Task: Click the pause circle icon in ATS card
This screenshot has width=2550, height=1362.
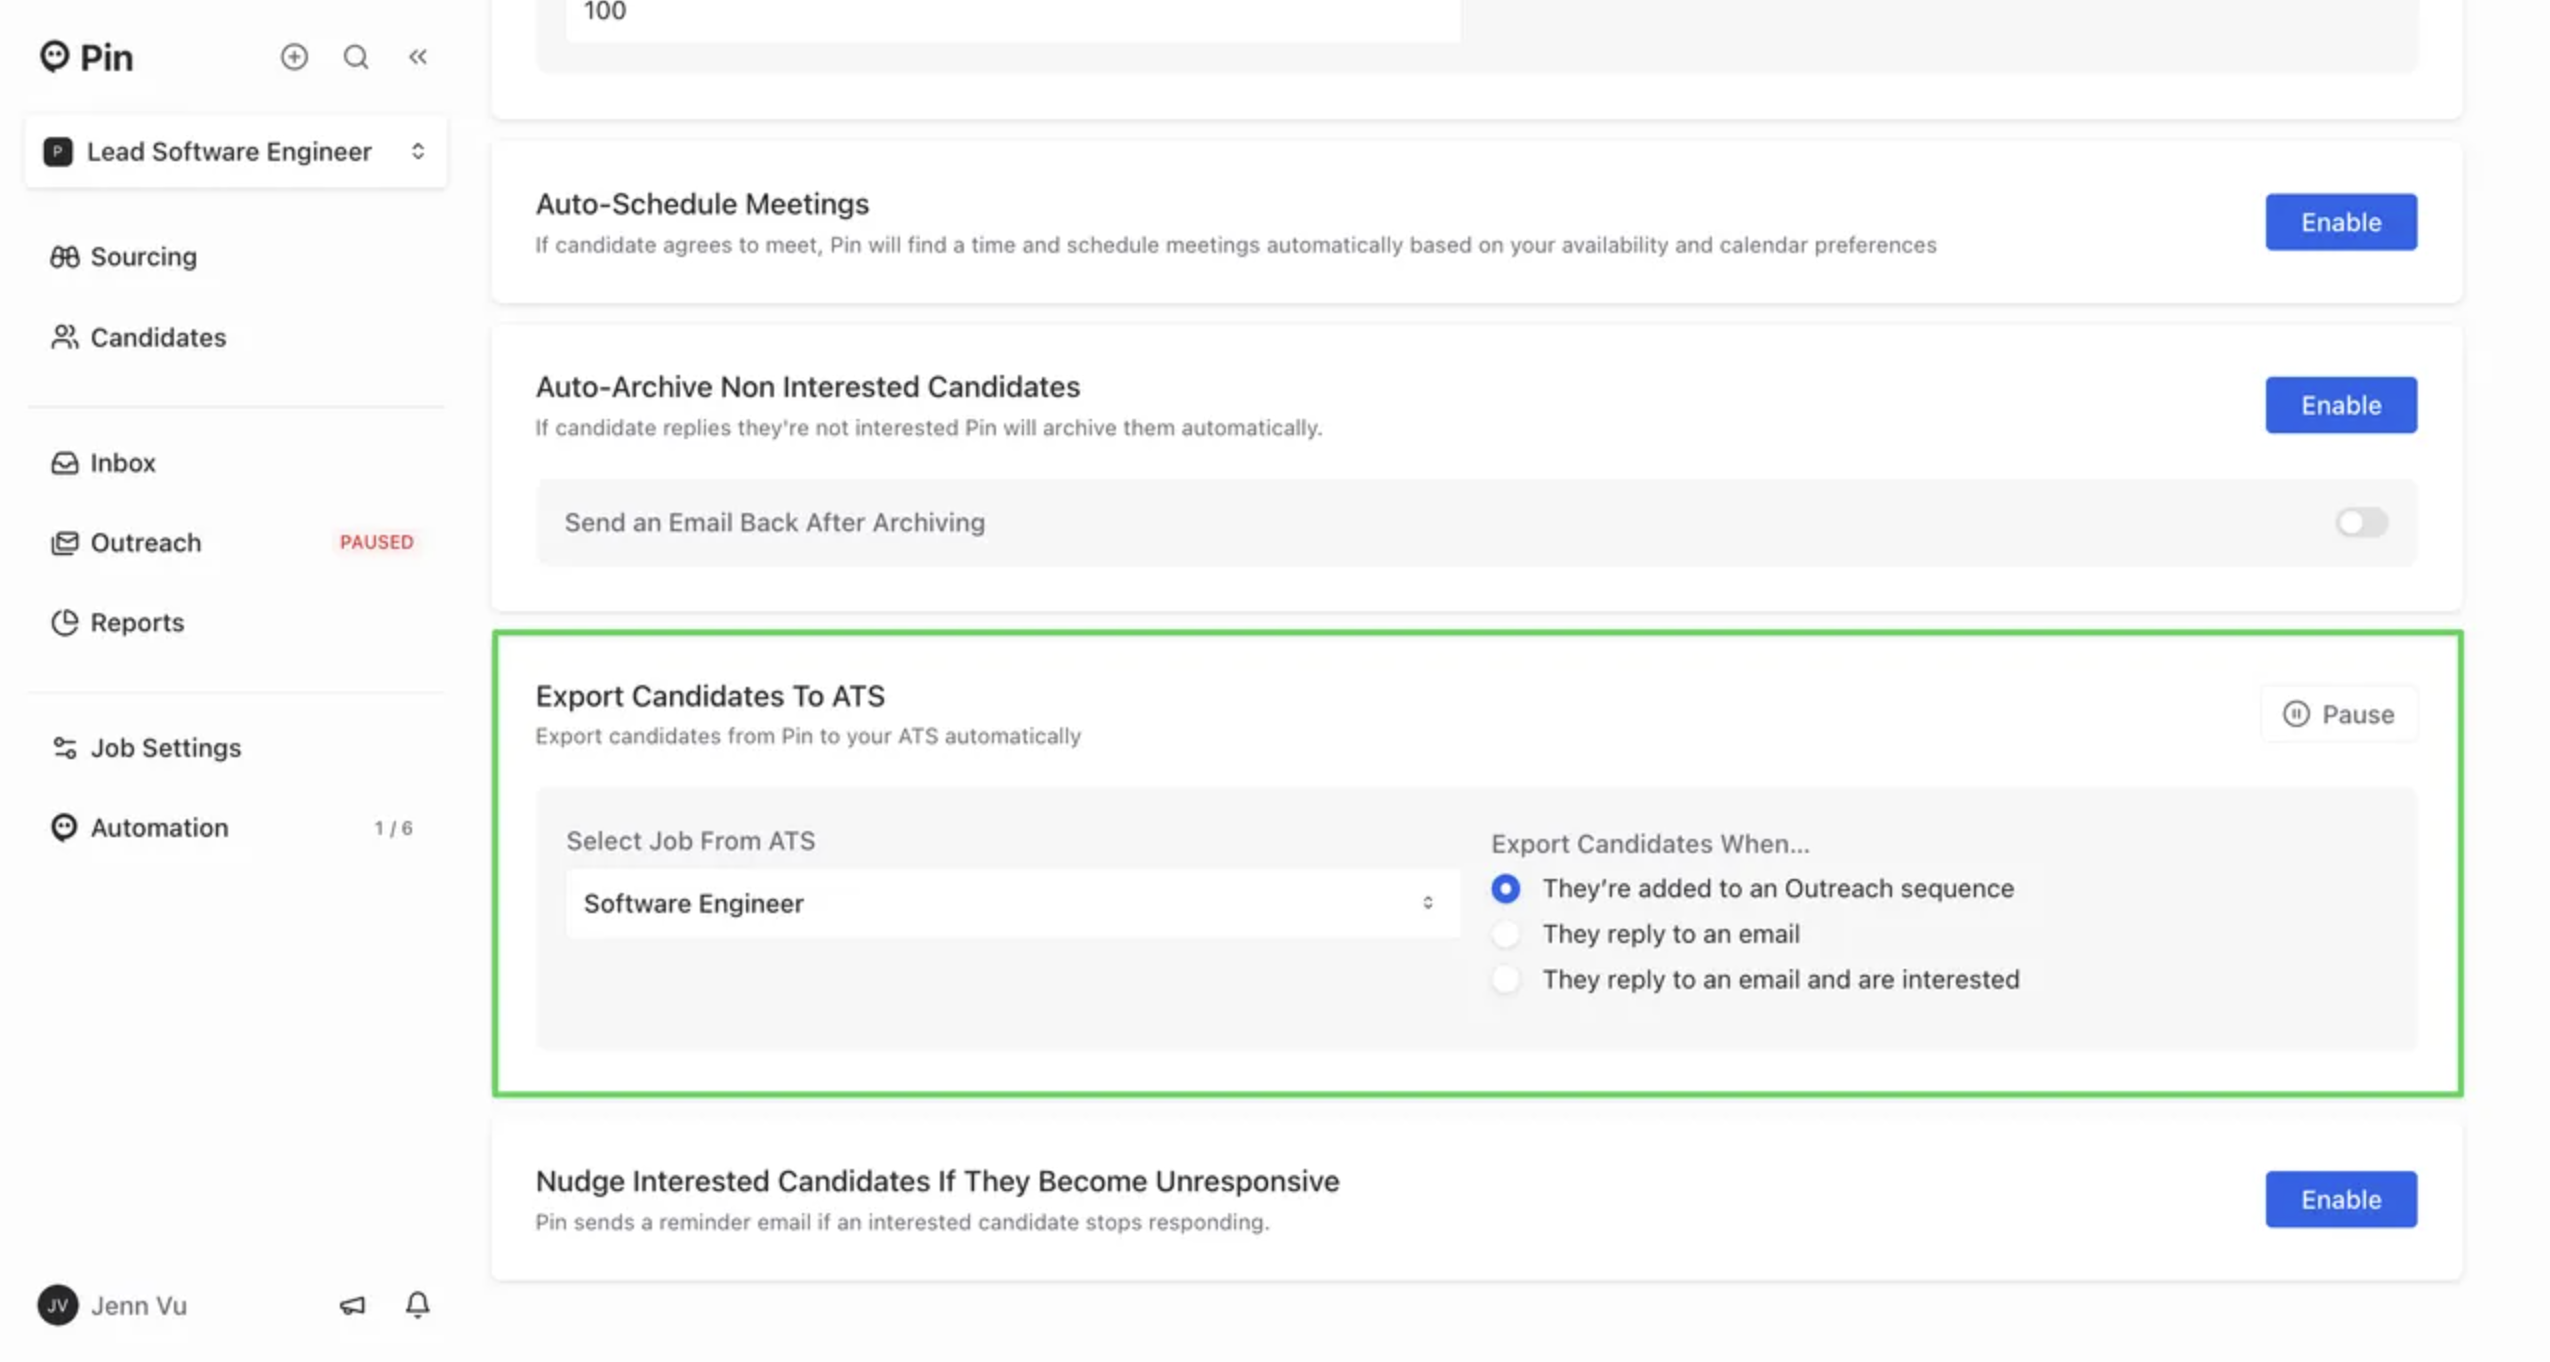Action: (x=2296, y=714)
